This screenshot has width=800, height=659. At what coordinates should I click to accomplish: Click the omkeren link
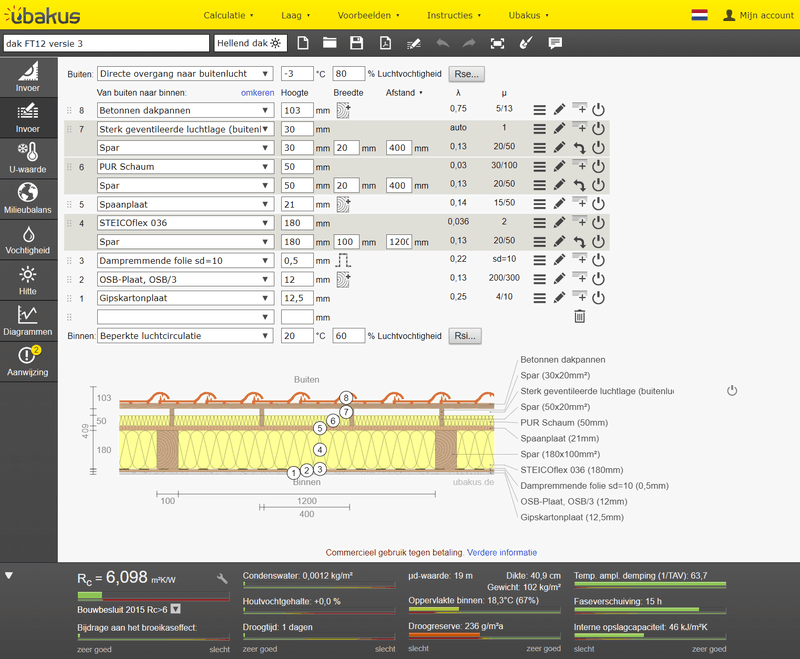(x=257, y=93)
